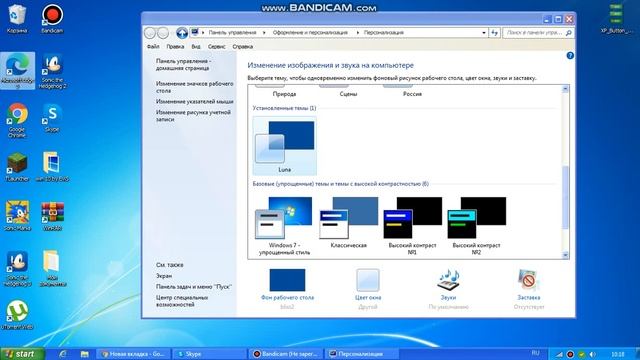Open the Экран link
Viewport: 640px width, 360px height.
tap(164, 276)
